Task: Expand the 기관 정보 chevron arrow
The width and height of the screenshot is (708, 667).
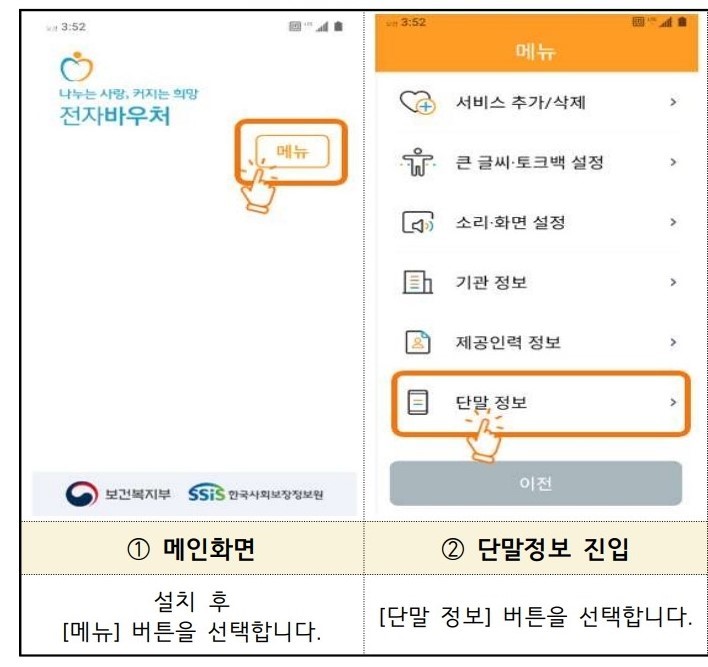Action: coord(673,282)
